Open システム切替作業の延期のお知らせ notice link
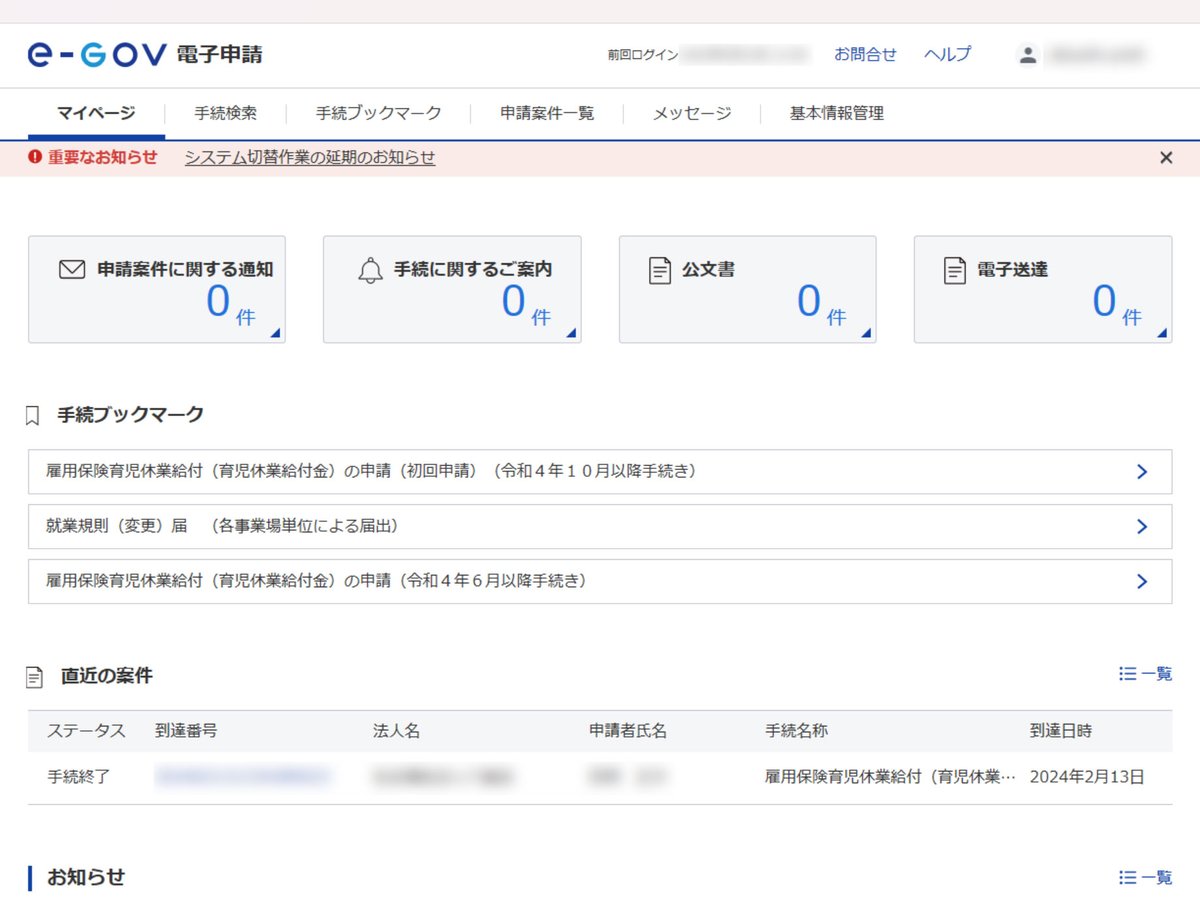Viewport: 1200px width, 908px height. 310,157
